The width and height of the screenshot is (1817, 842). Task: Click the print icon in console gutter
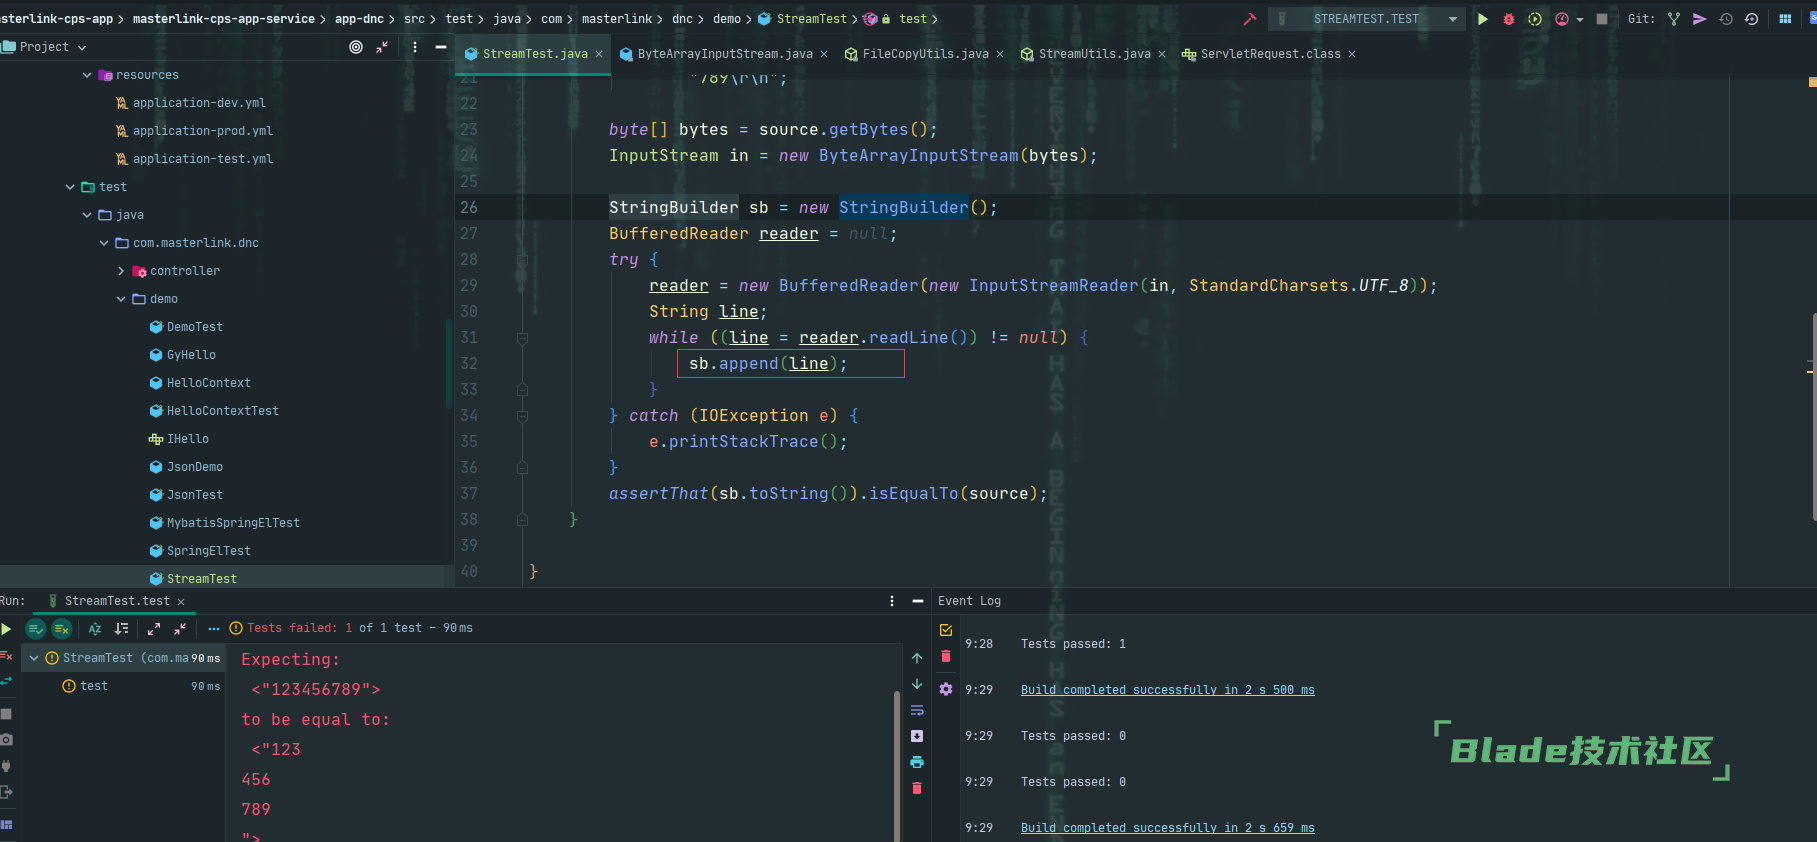917,762
